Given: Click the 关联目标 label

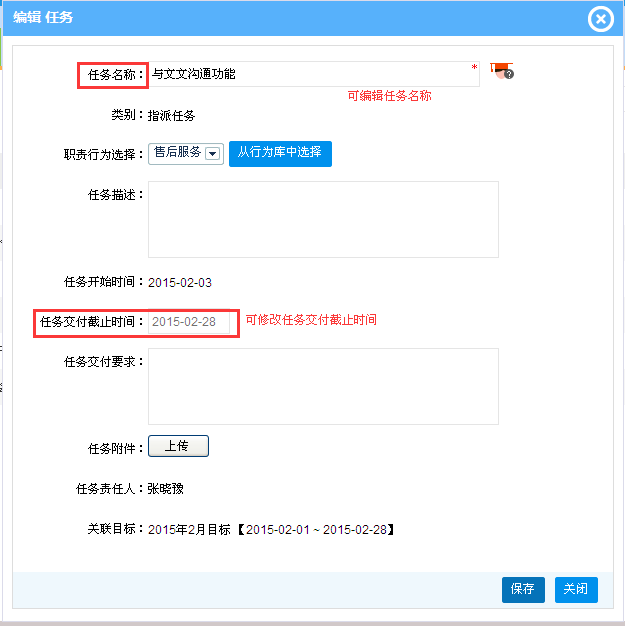Looking at the screenshot, I should click(115, 529).
